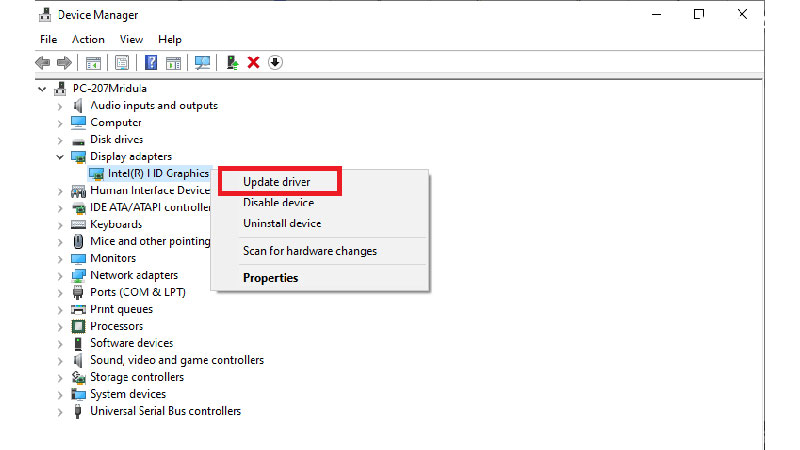This screenshot has height=450, width=800.
Task: Click the red X Uninstall device icon
Action: click(254, 63)
